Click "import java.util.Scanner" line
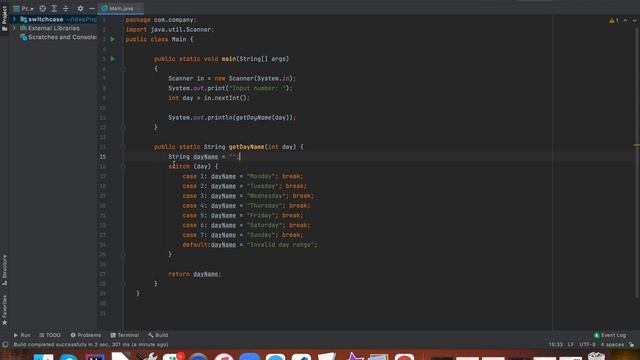The width and height of the screenshot is (640, 360). pos(170,29)
